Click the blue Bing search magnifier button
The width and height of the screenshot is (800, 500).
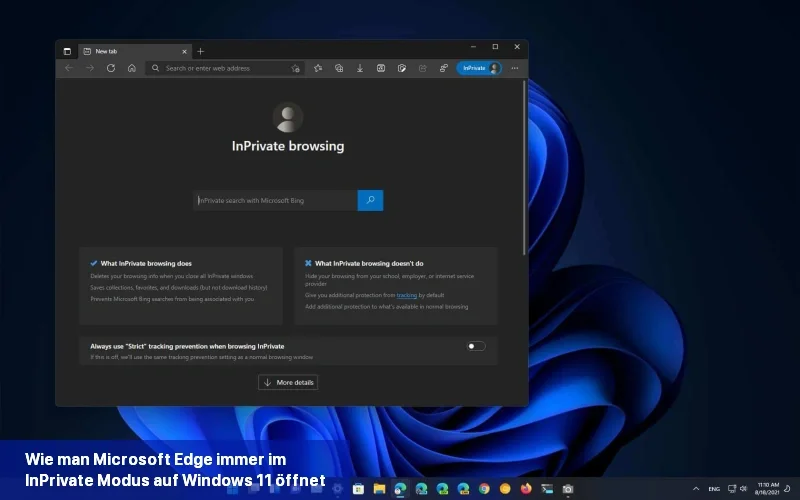click(x=370, y=200)
